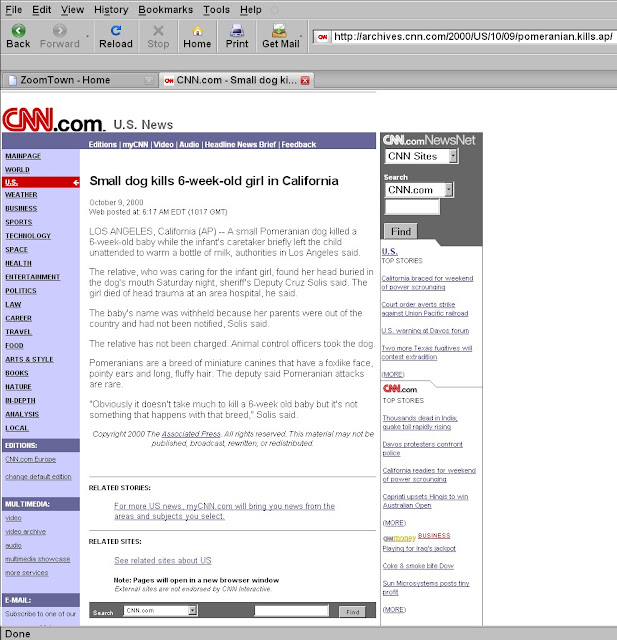Click the video archive link

[x=25, y=531]
